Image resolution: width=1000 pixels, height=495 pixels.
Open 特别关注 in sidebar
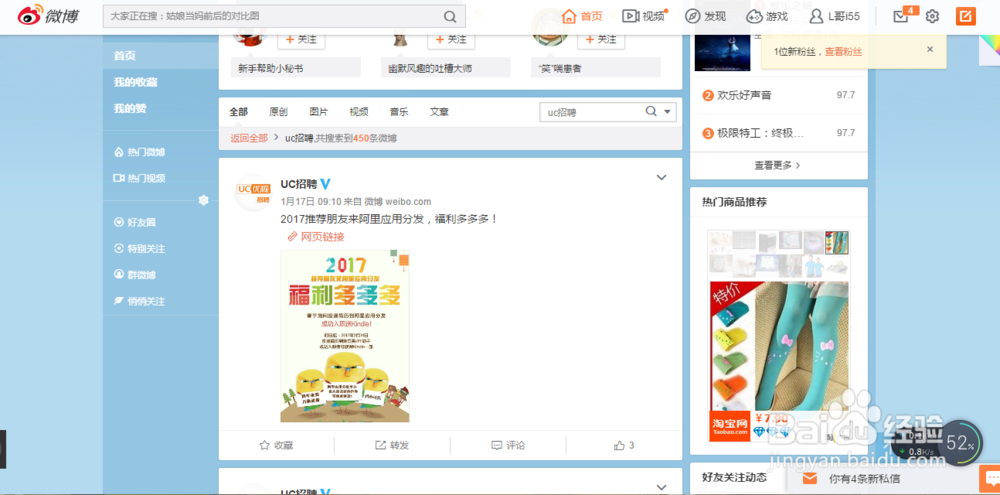pos(139,249)
